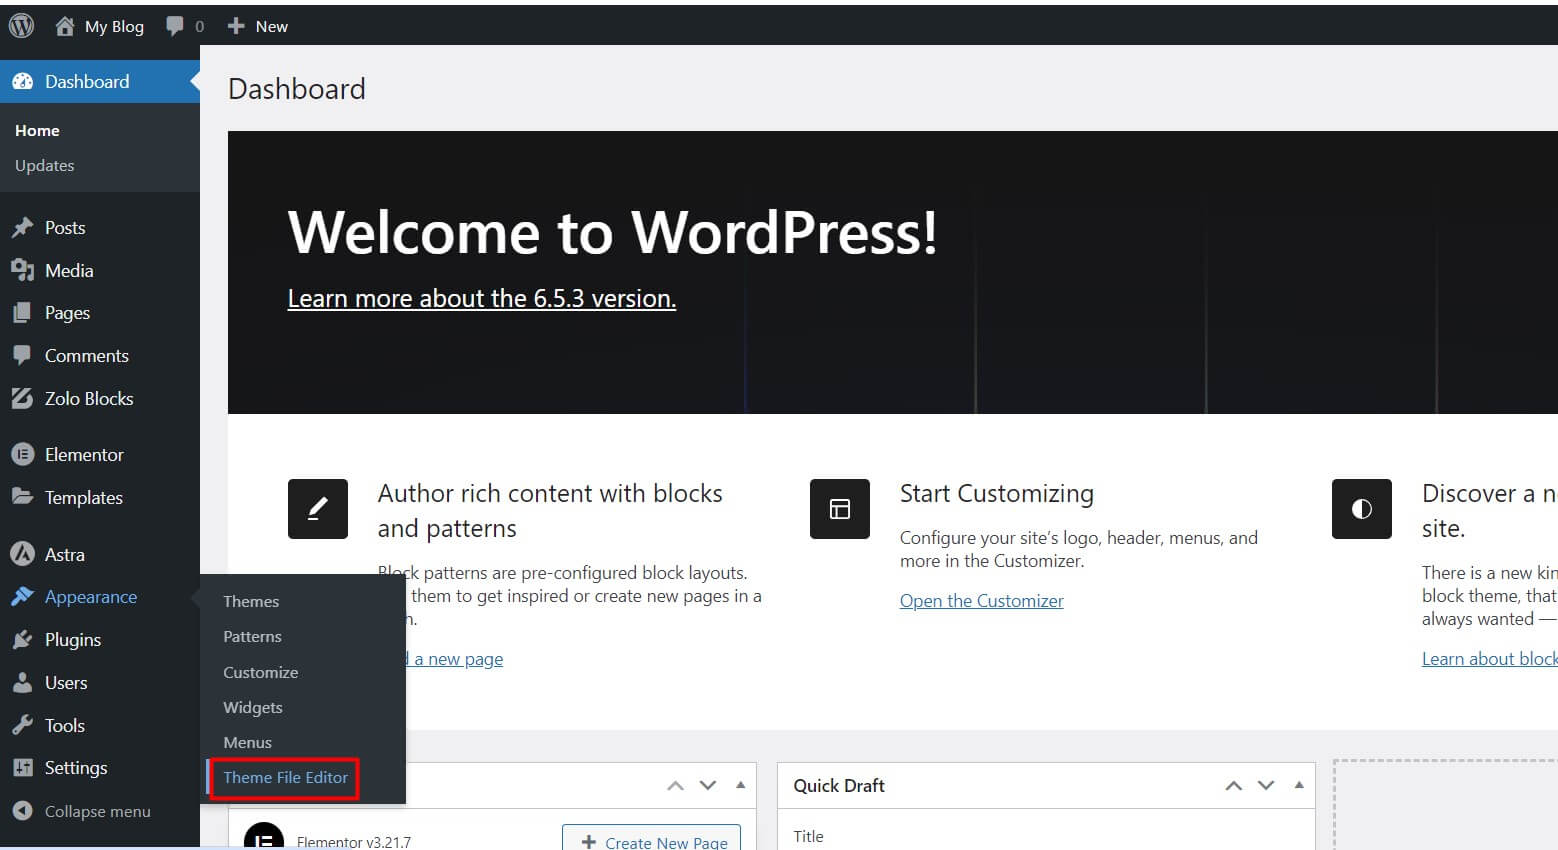
Task: Open the Plugins menu label
Action: point(73,640)
